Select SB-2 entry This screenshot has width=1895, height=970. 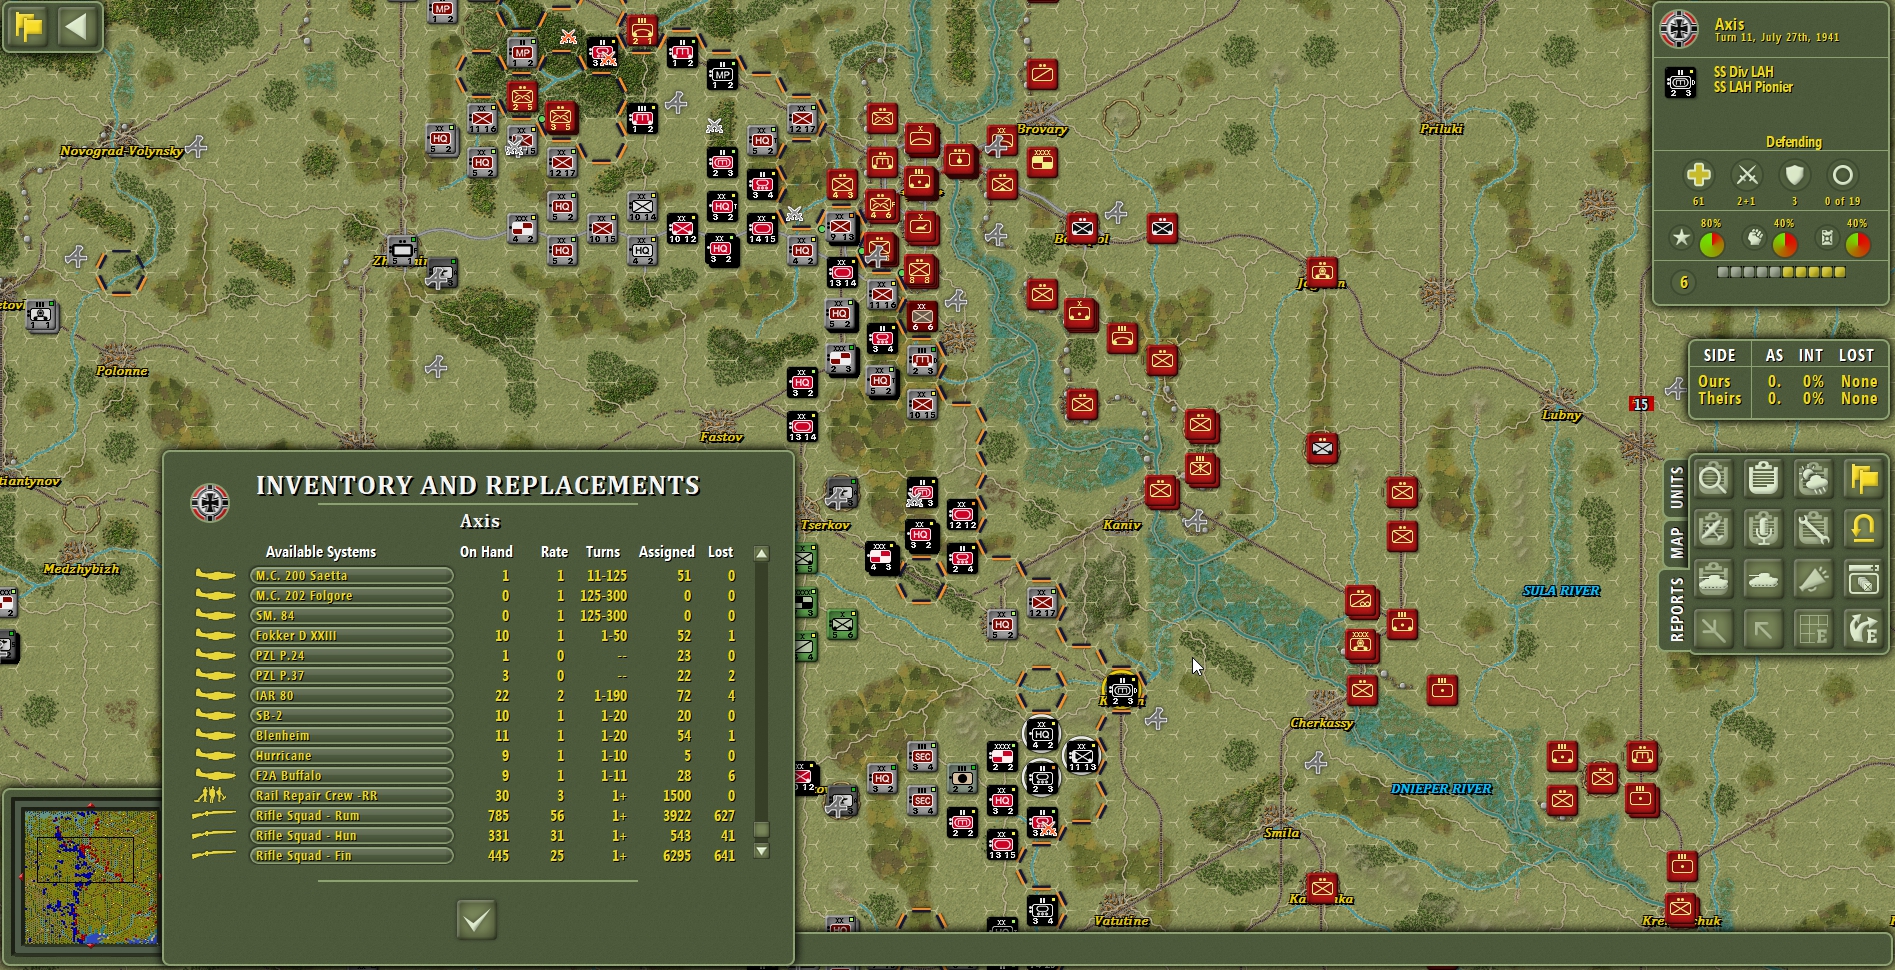[x=351, y=716]
